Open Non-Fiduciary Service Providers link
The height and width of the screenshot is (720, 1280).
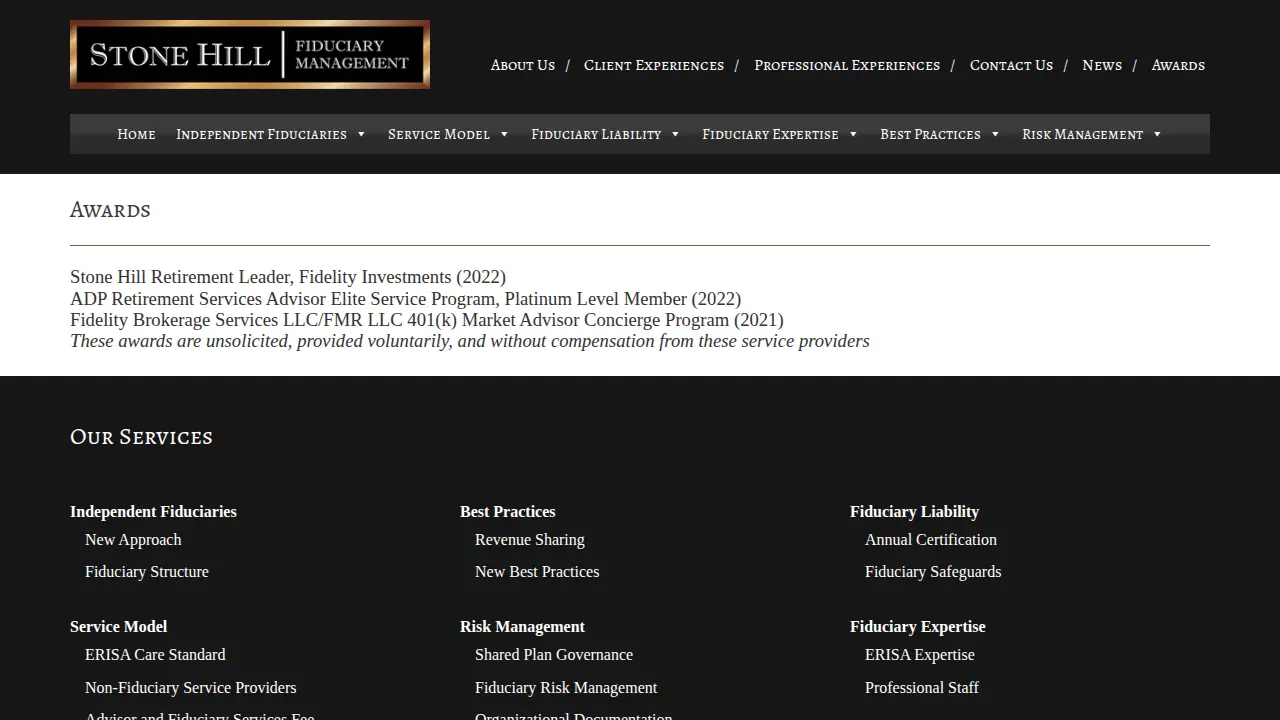pyautogui.click(x=191, y=688)
